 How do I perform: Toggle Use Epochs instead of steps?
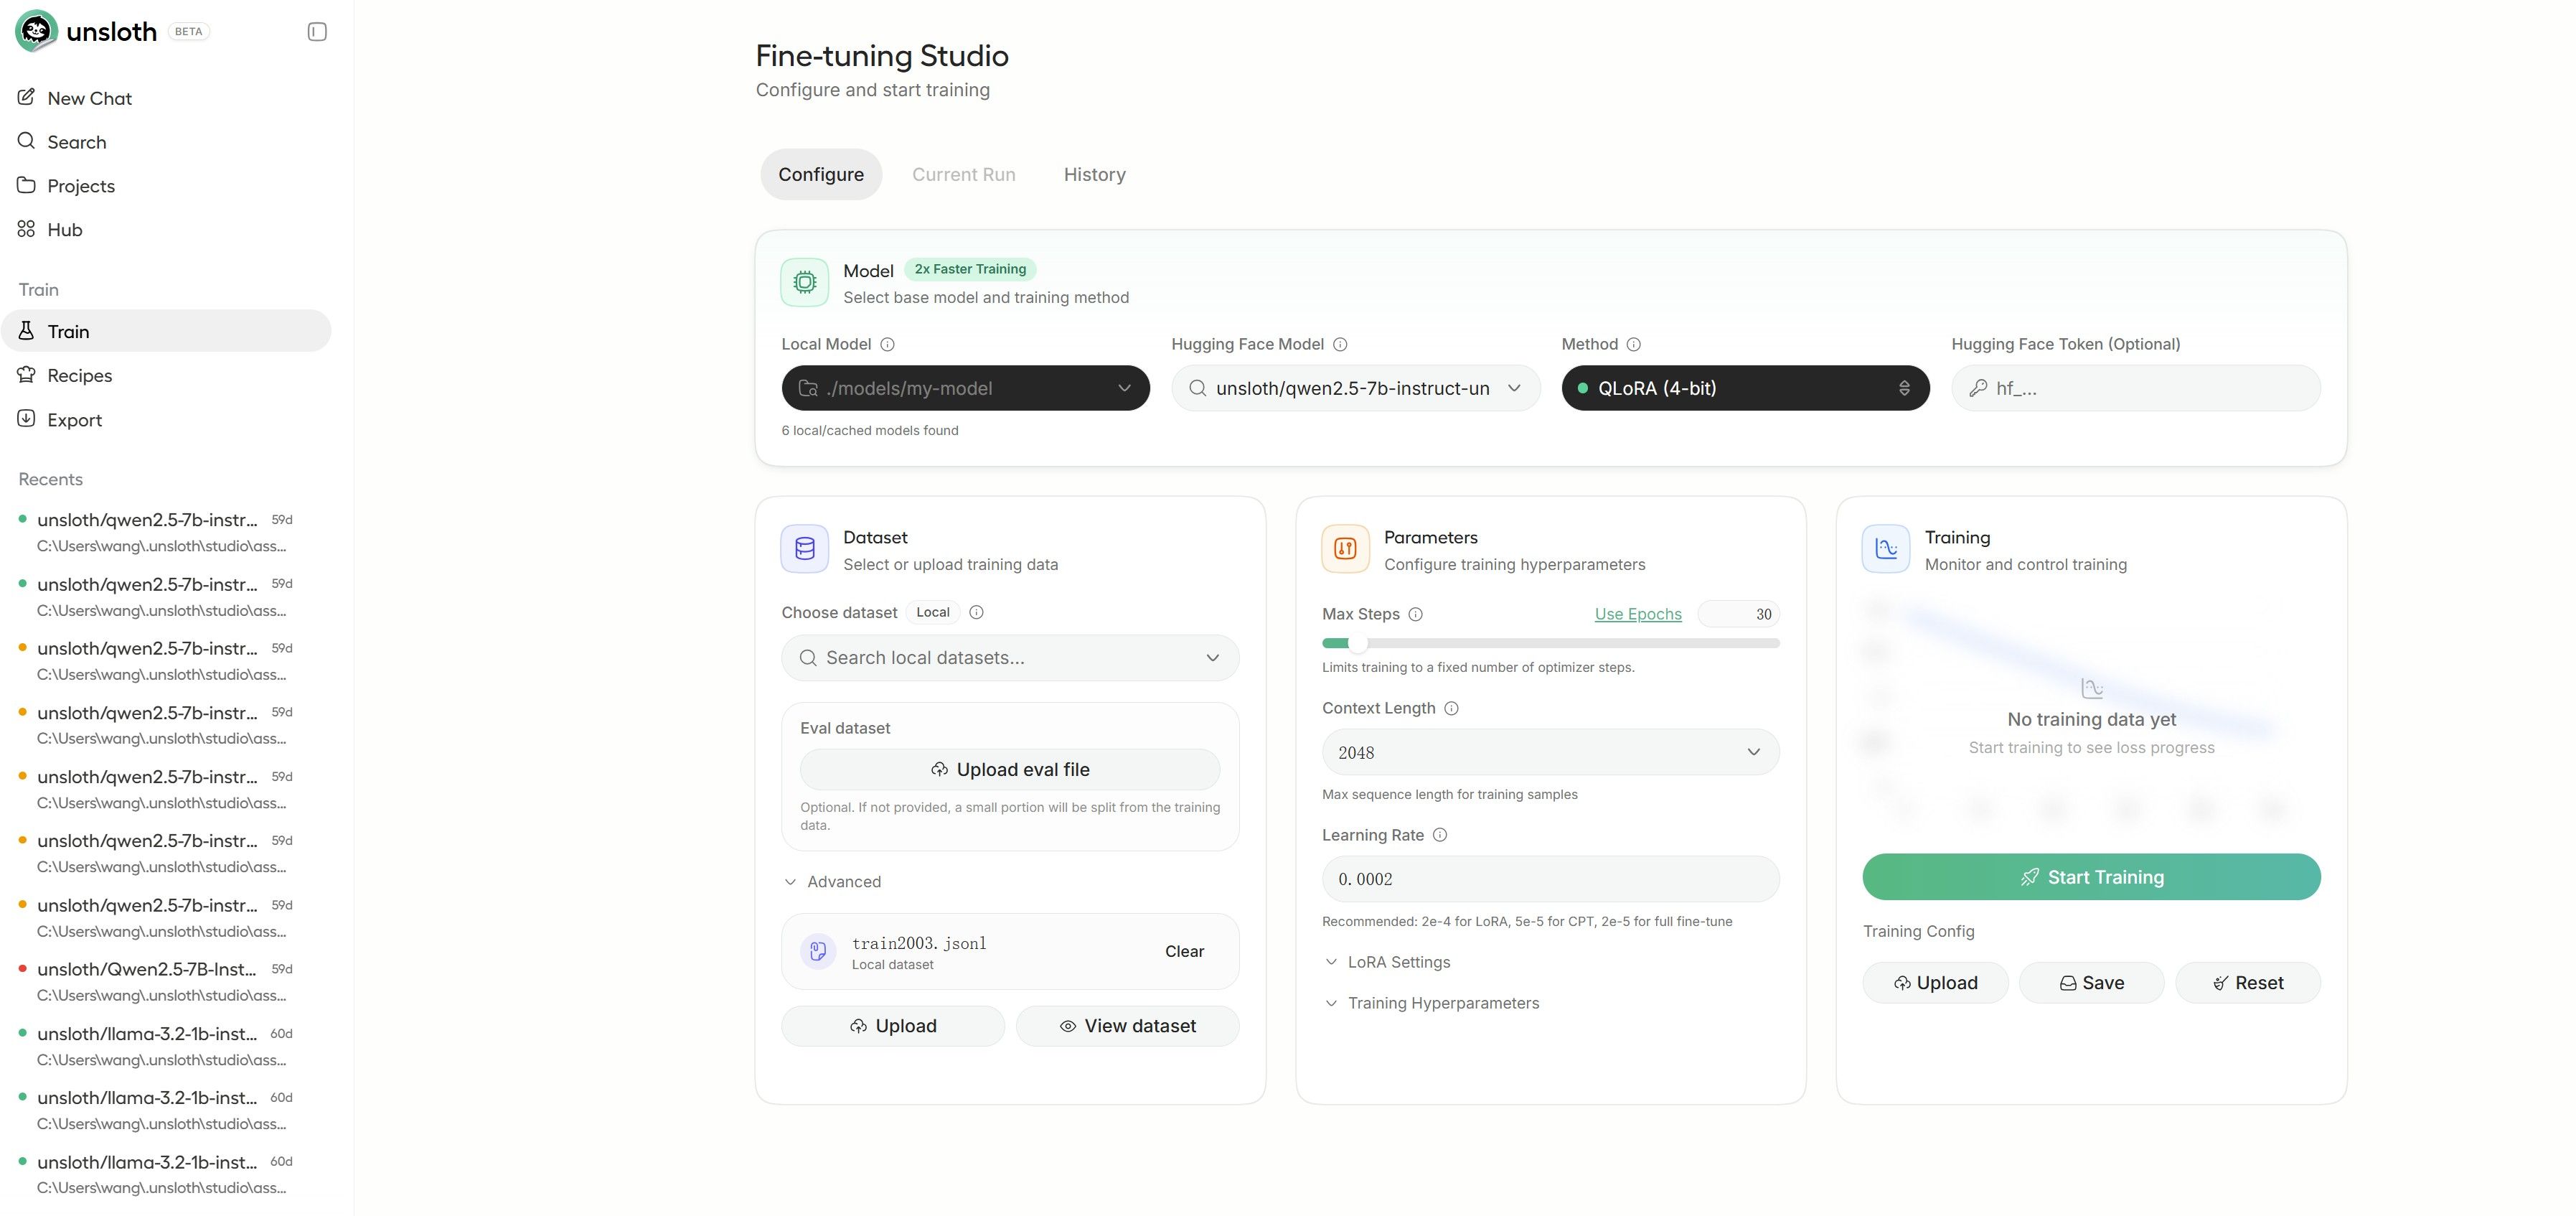click(1638, 614)
